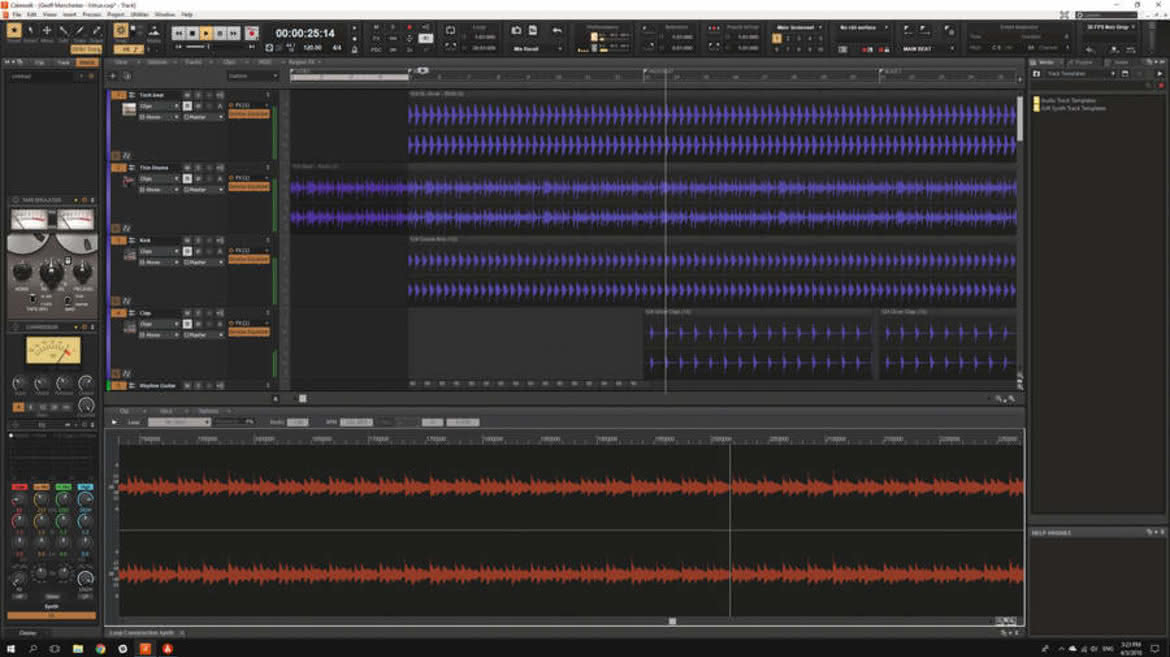
Task: Select the Draw tool
Action: click(80, 31)
